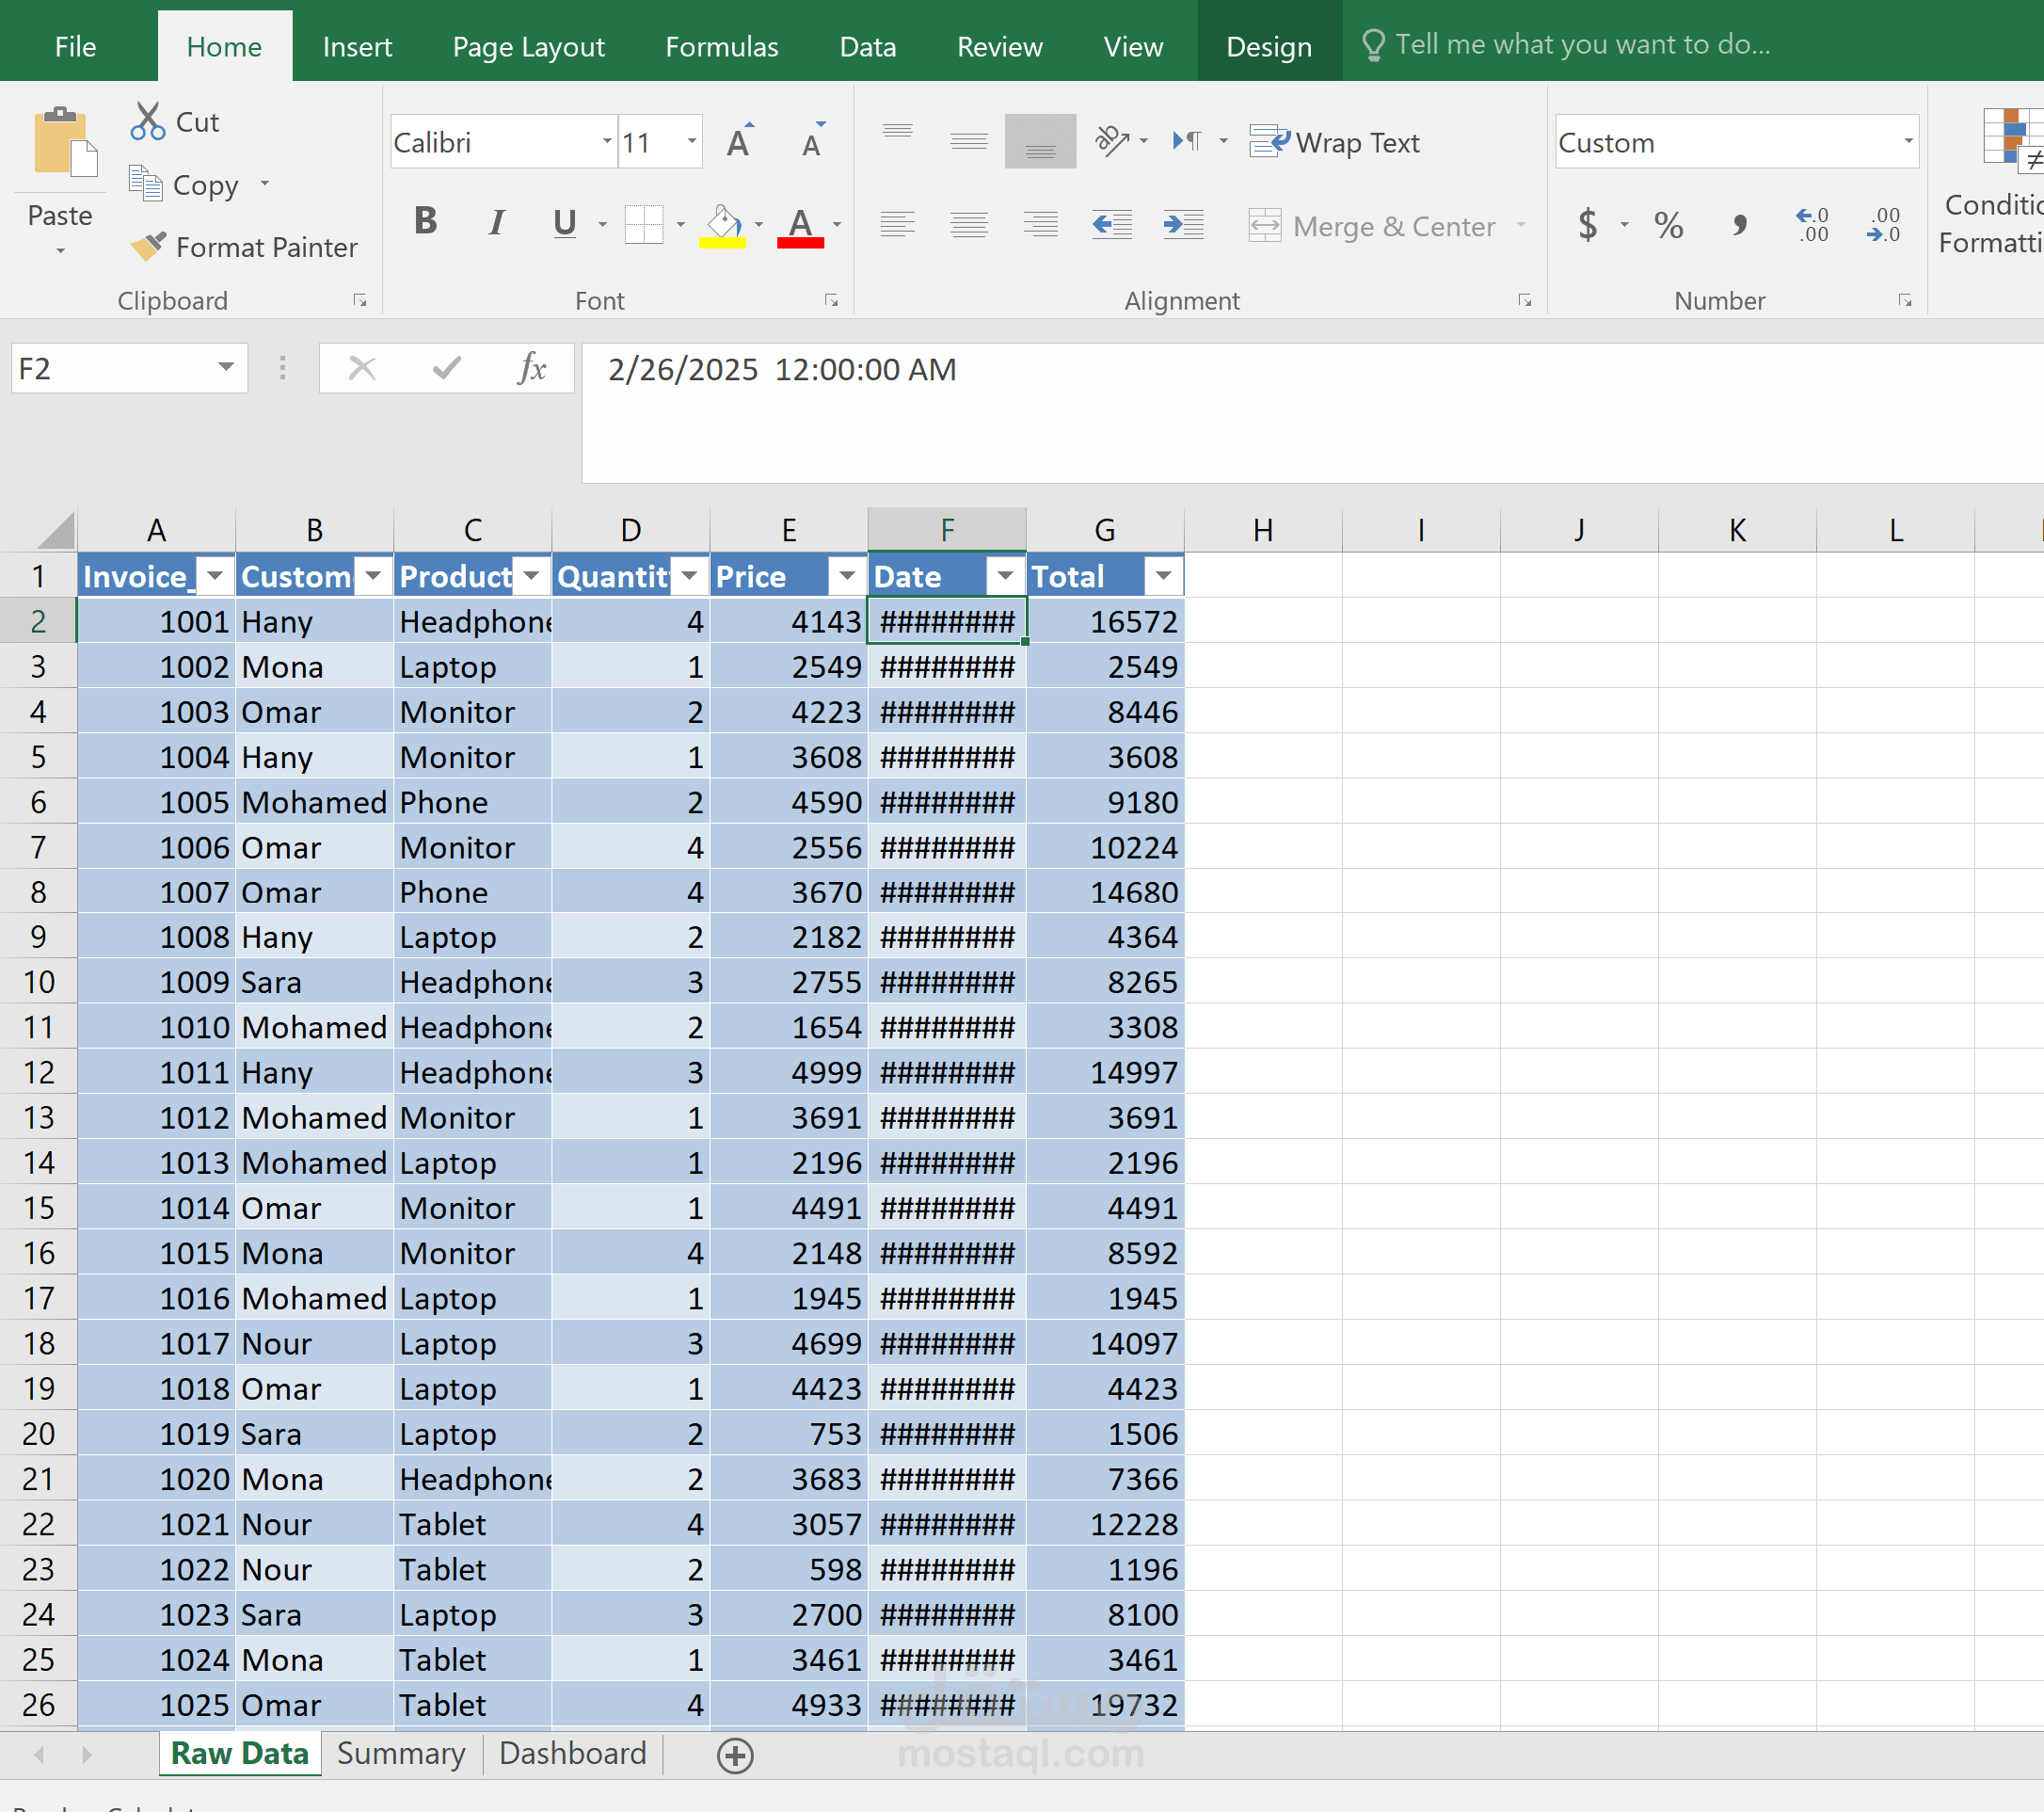
Task: Toggle Bold formatting
Action: (x=425, y=221)
